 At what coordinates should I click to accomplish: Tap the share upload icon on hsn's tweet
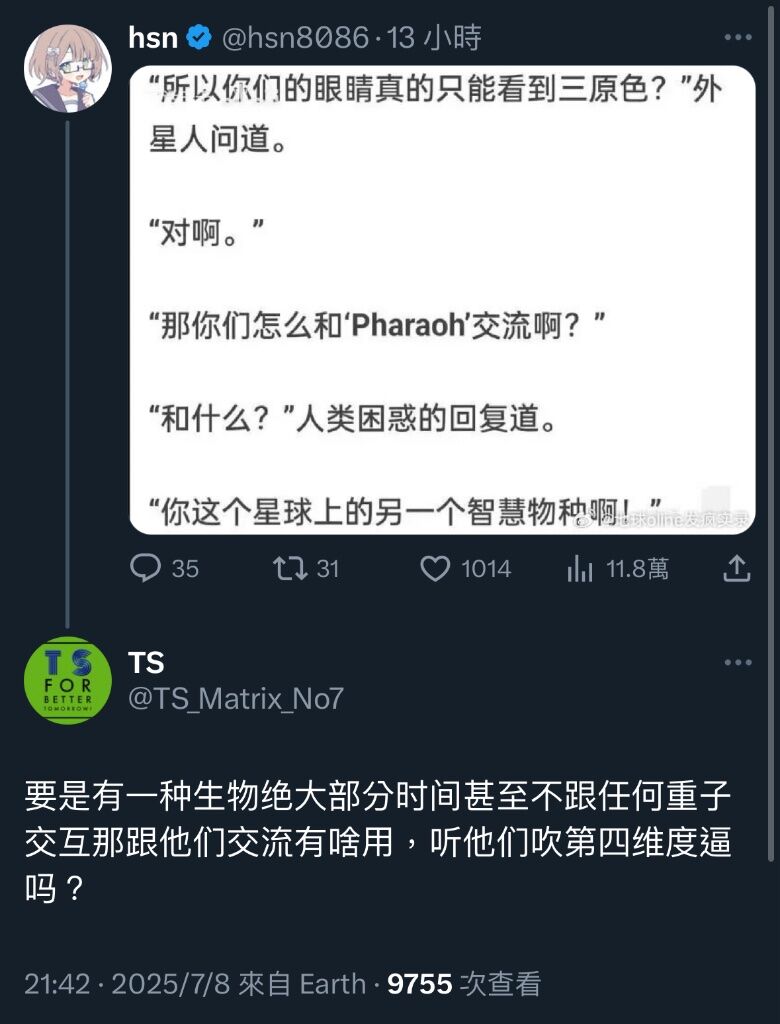coord(736,568)
